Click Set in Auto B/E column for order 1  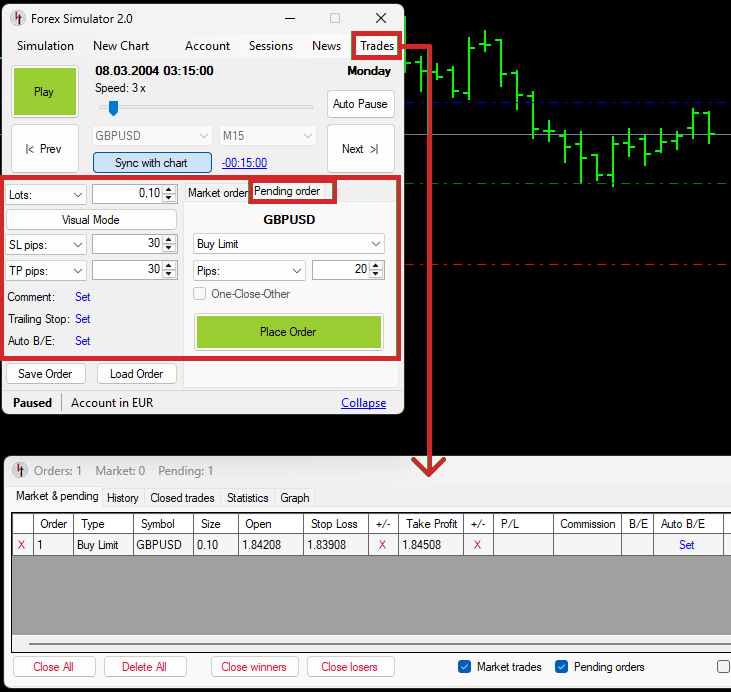687,545
